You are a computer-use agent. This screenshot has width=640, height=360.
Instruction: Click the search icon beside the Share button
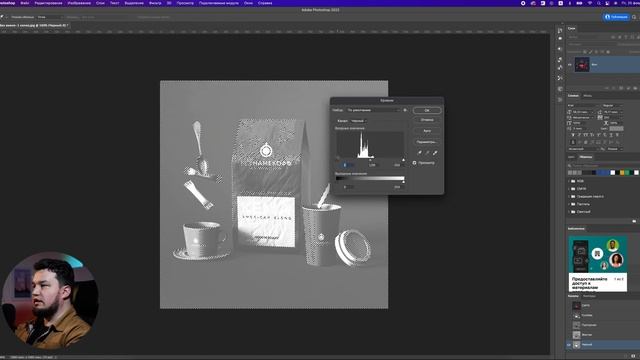634,17
